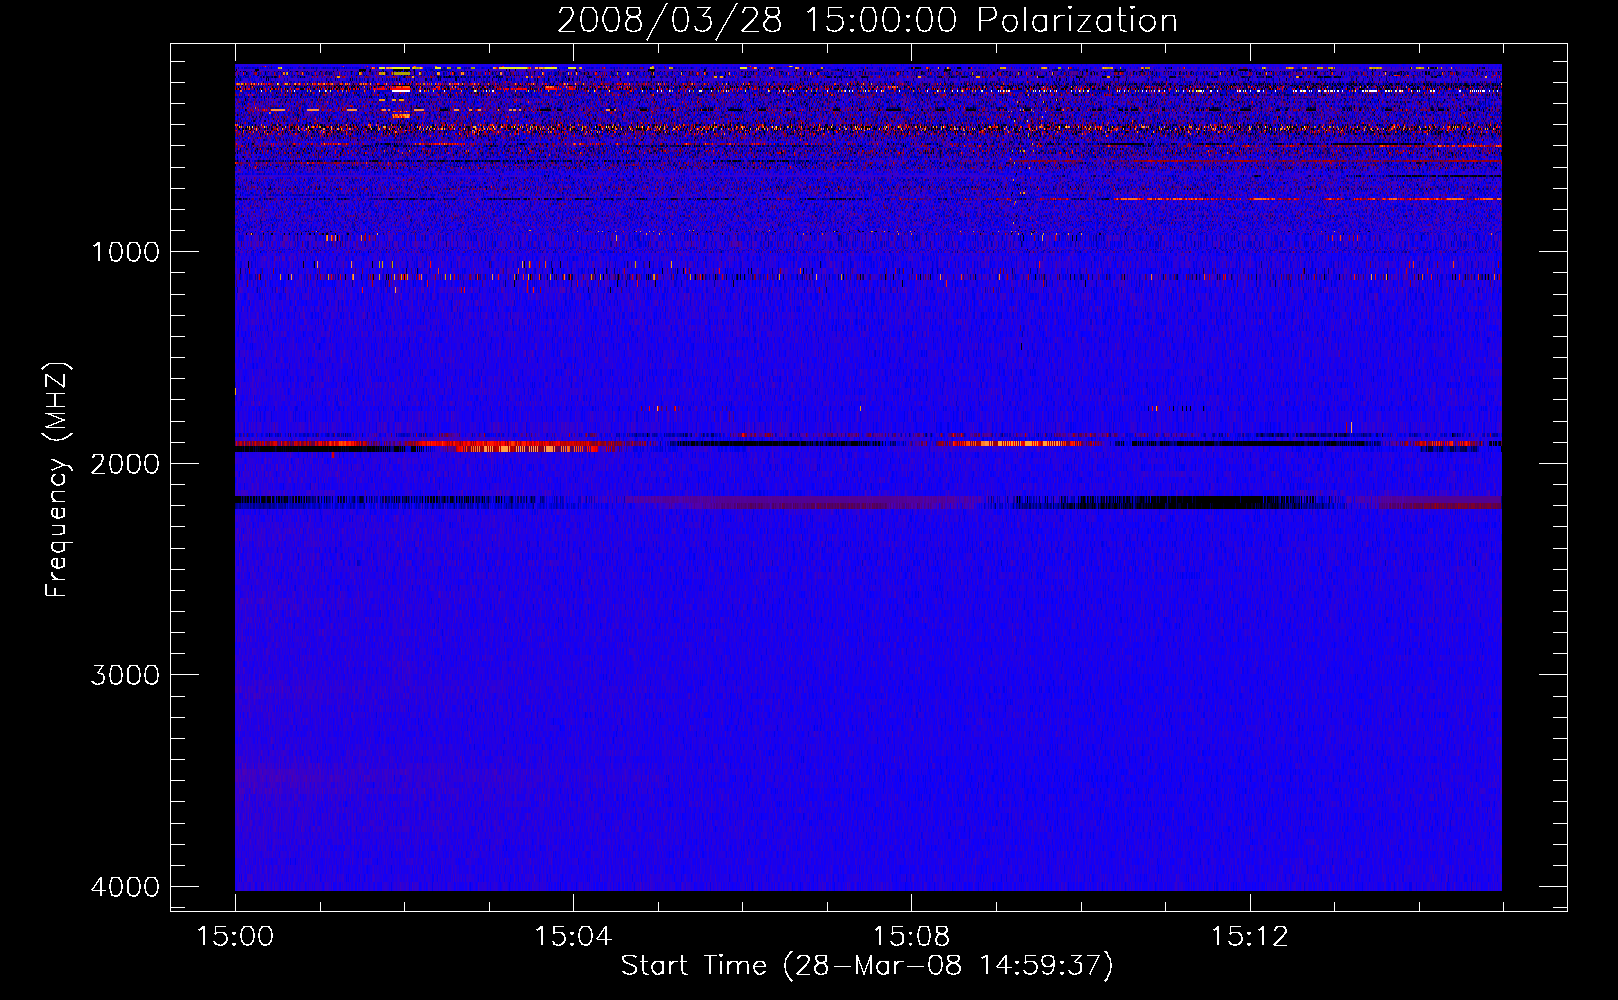Click the 15:00 time tick label

pyautogui.click(x=235, y=937)
